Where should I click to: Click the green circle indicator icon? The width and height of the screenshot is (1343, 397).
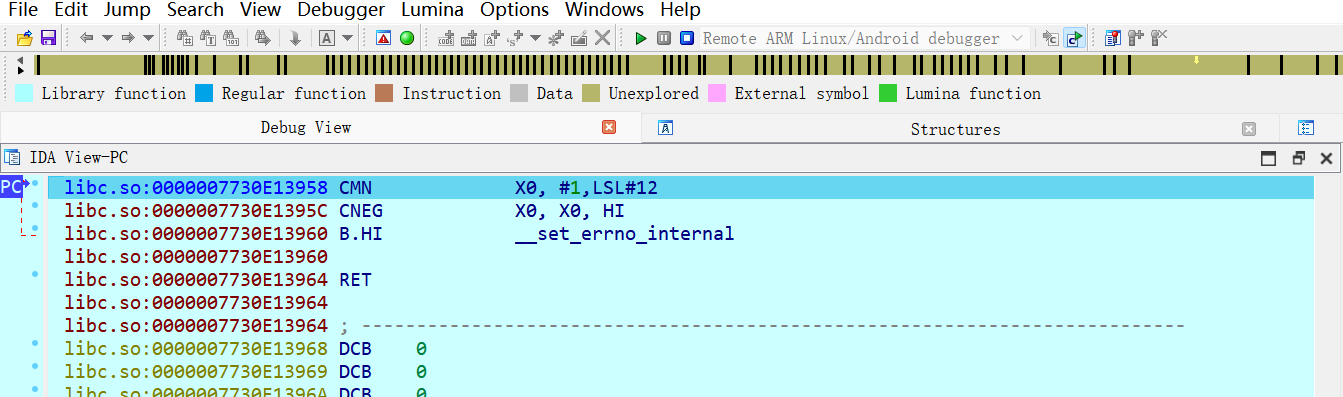click(407, 38)
